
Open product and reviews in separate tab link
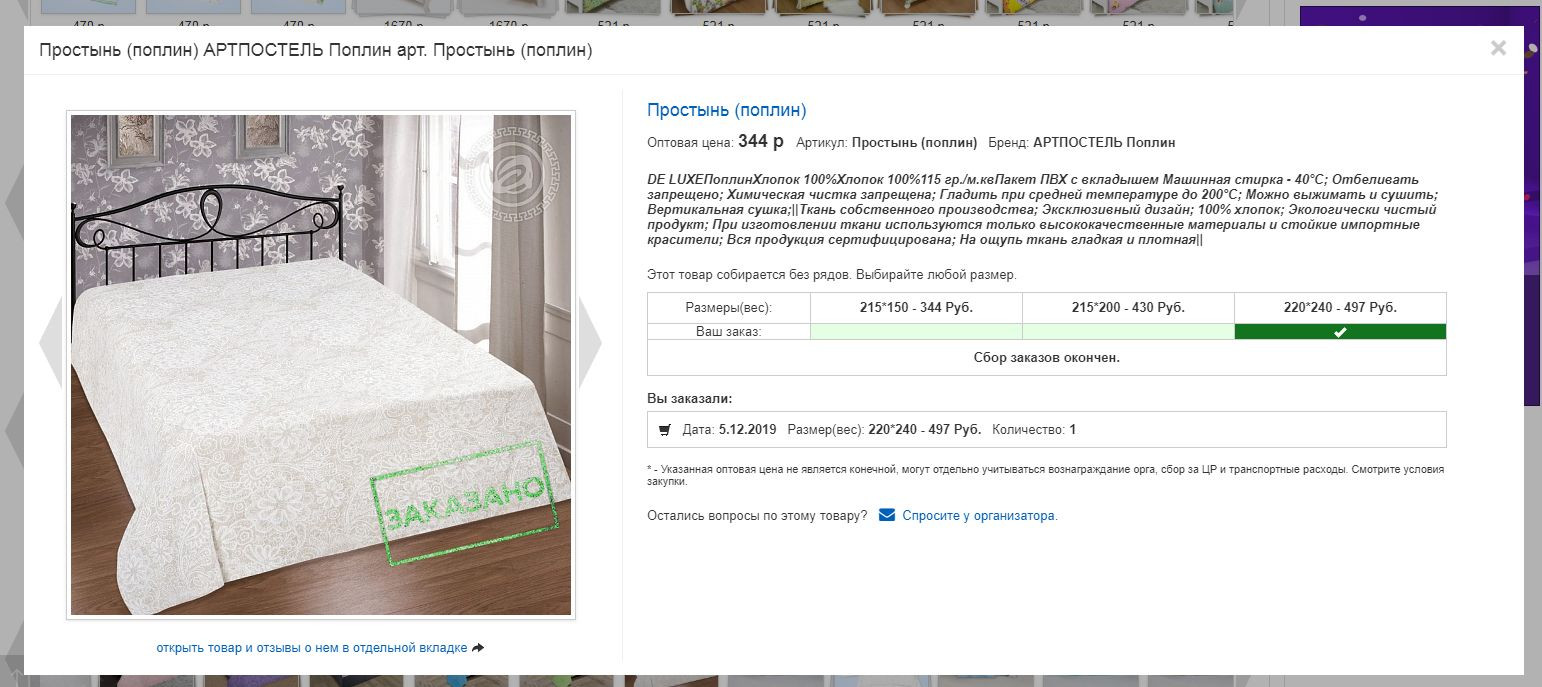[311, 648]
